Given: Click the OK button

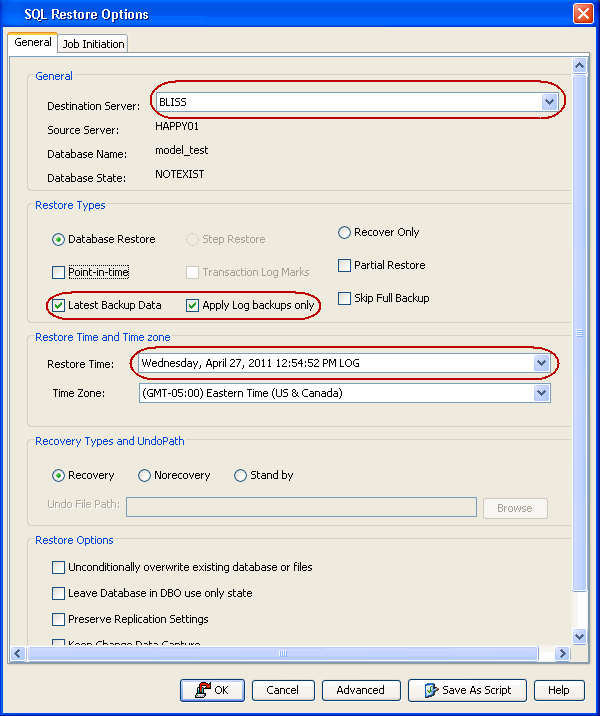Looking at the screenshot, I should (212, 690).
